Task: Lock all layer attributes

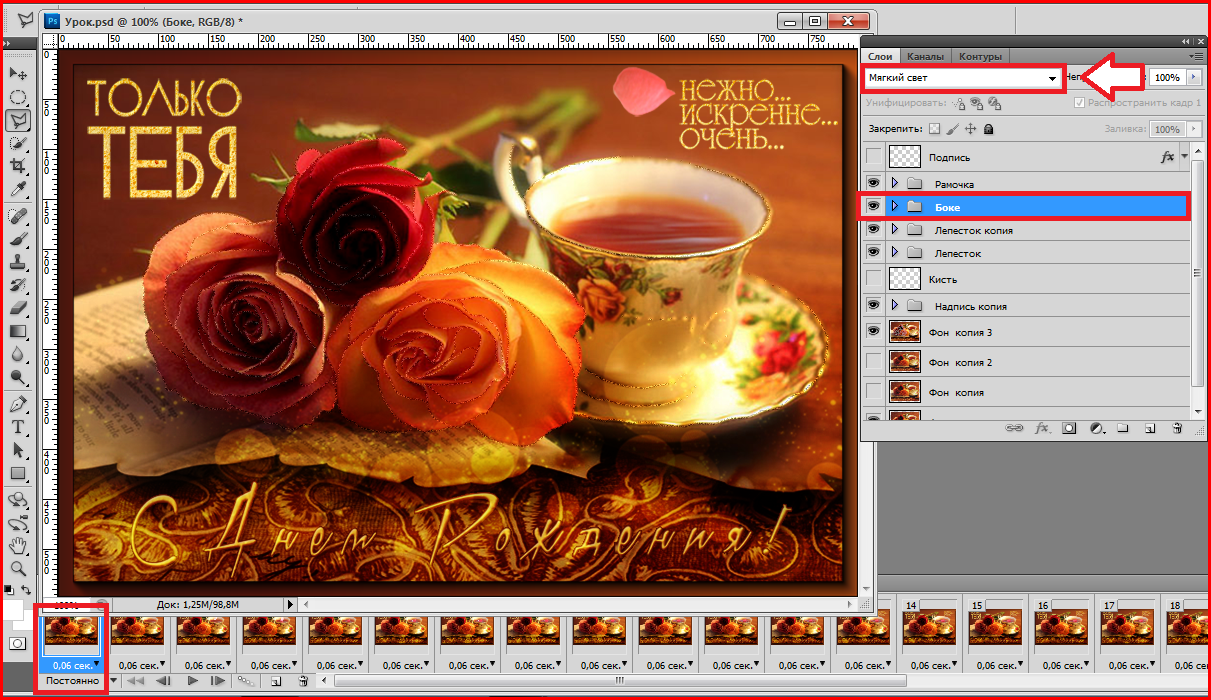Action: (988, 129)
